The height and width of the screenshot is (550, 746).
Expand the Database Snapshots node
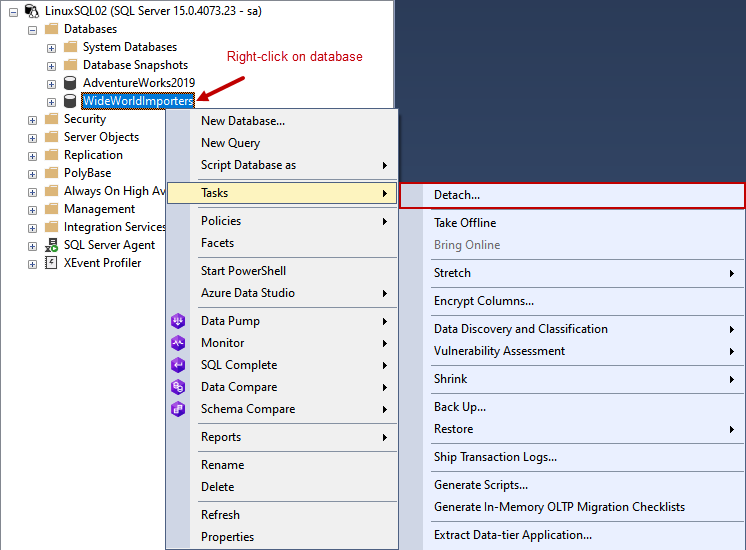[x=51, y=66]
